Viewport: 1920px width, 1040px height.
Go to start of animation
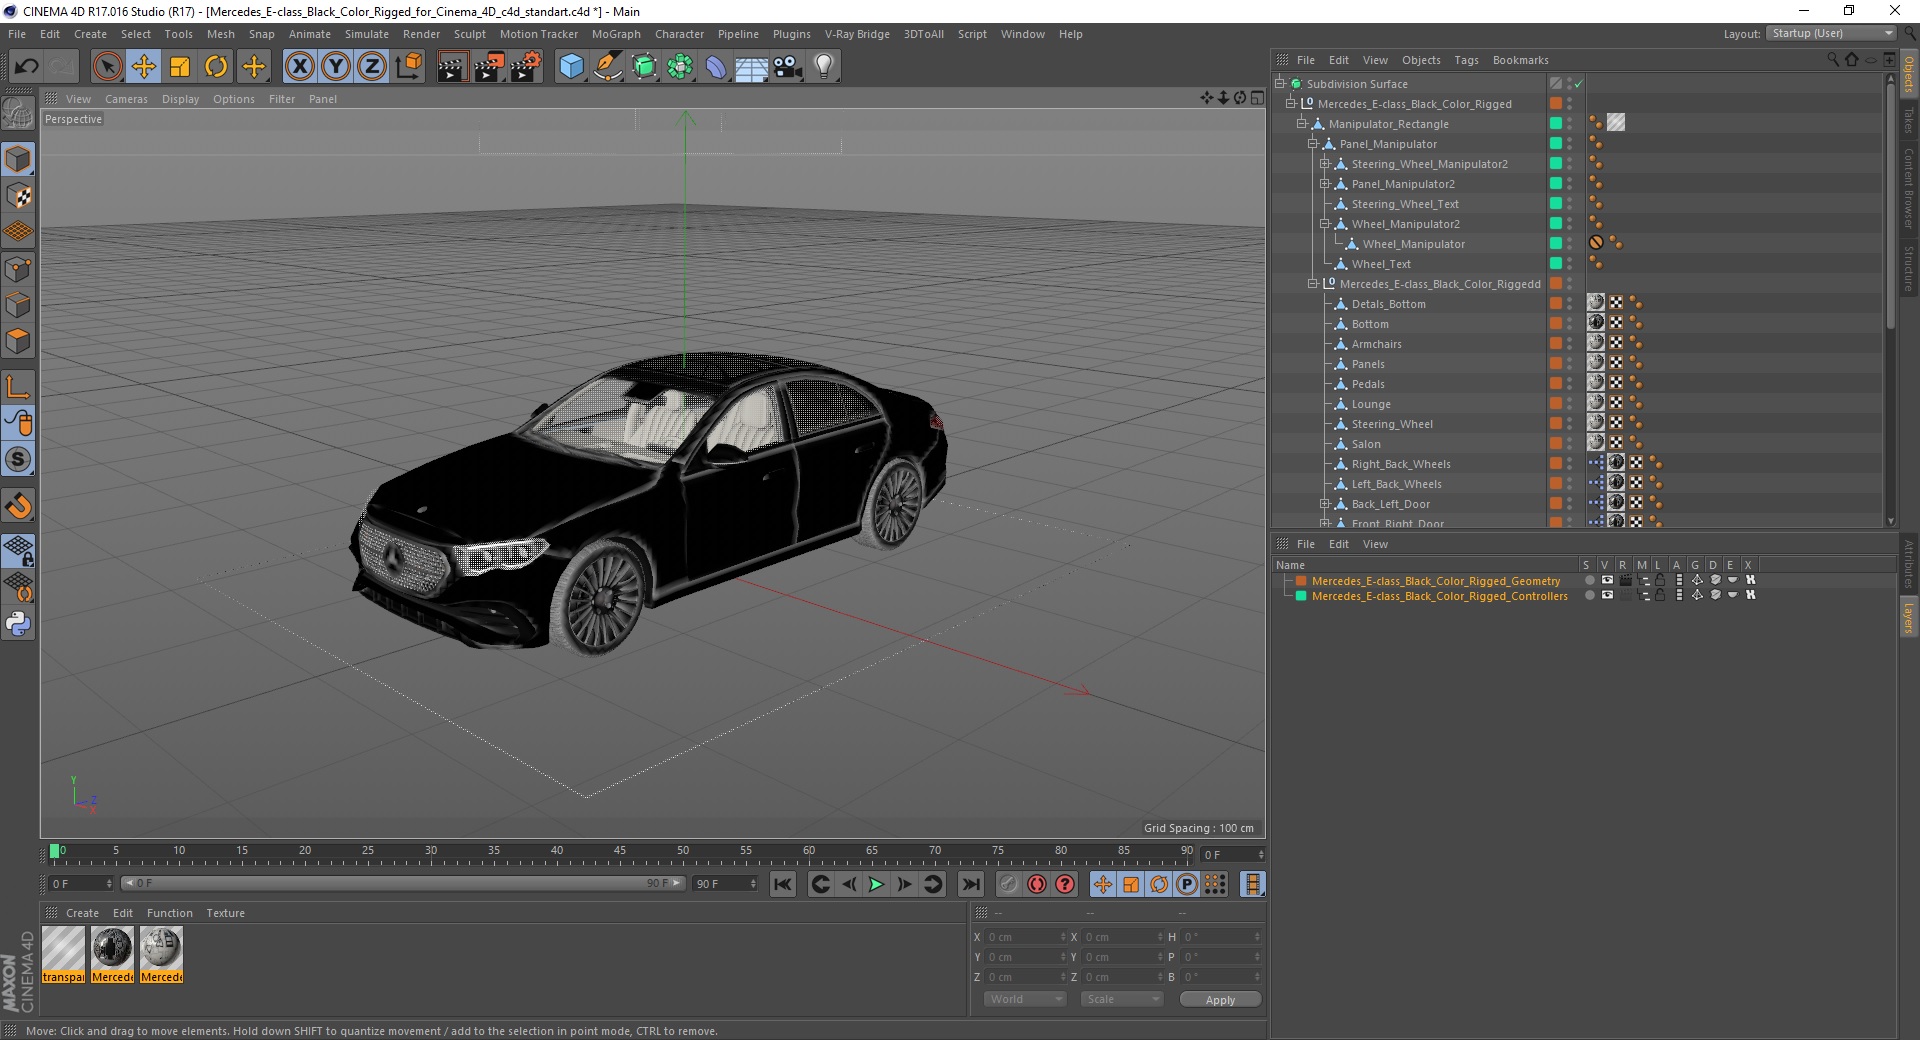coord(783,884)
